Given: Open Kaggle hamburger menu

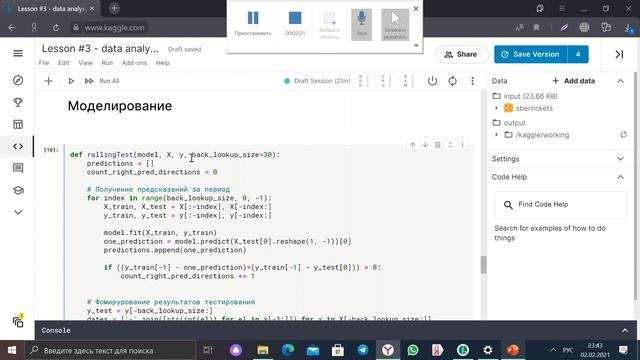Looking at the screenshot, I should [x=18, y=53].
